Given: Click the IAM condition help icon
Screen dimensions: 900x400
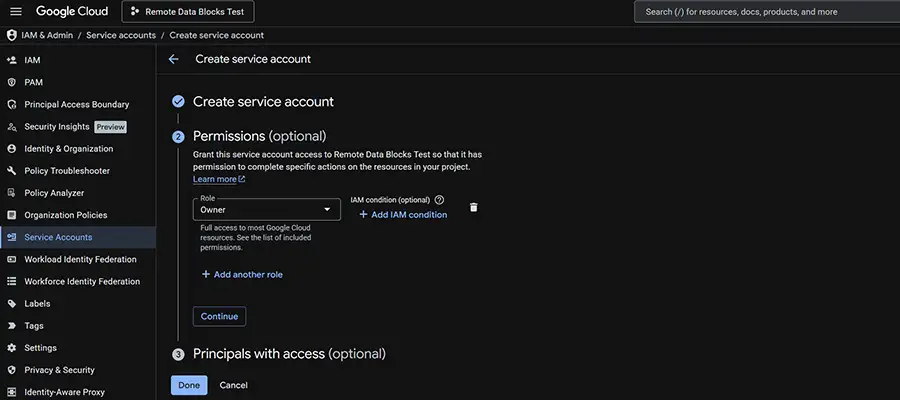Looking at the screenshot, I should point(440,200).
